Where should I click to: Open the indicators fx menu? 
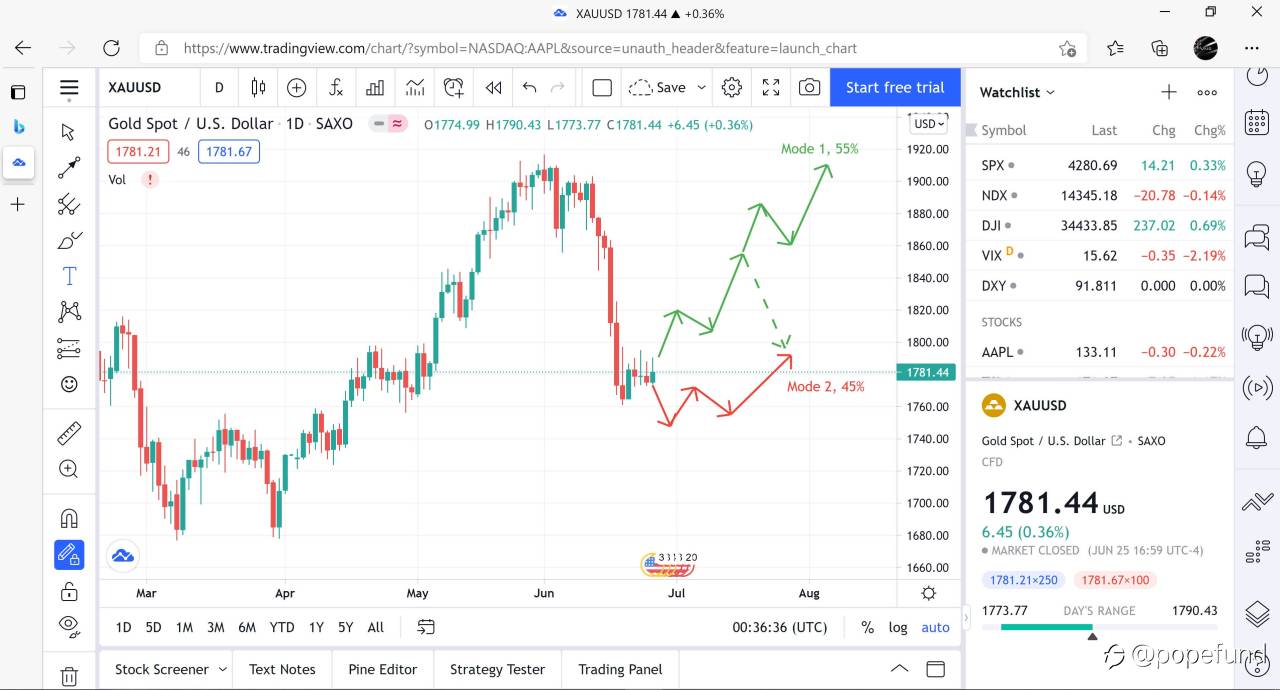click(x=336, y=87)
